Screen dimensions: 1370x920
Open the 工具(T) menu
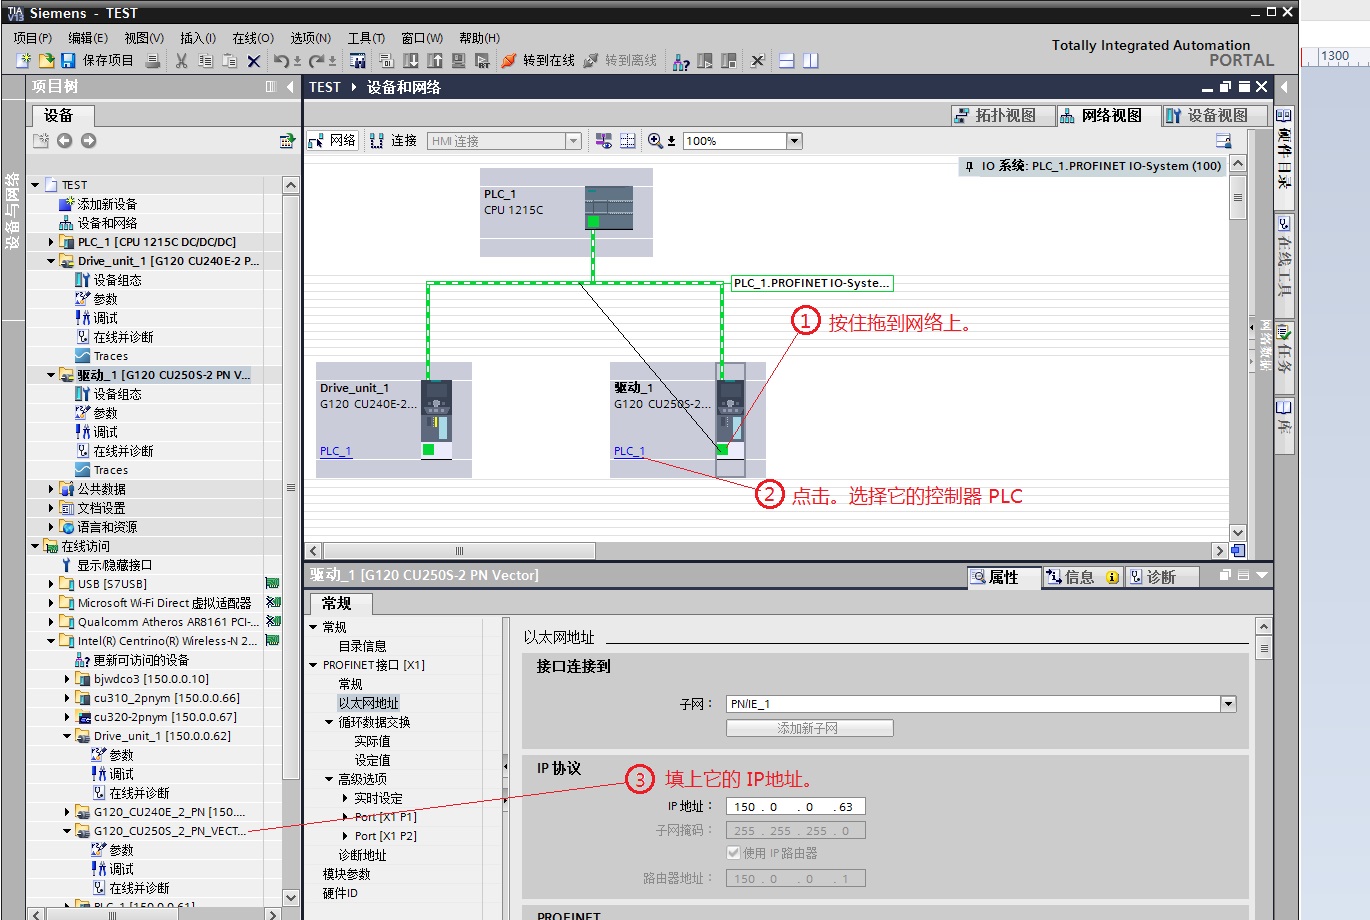[367, 38]
